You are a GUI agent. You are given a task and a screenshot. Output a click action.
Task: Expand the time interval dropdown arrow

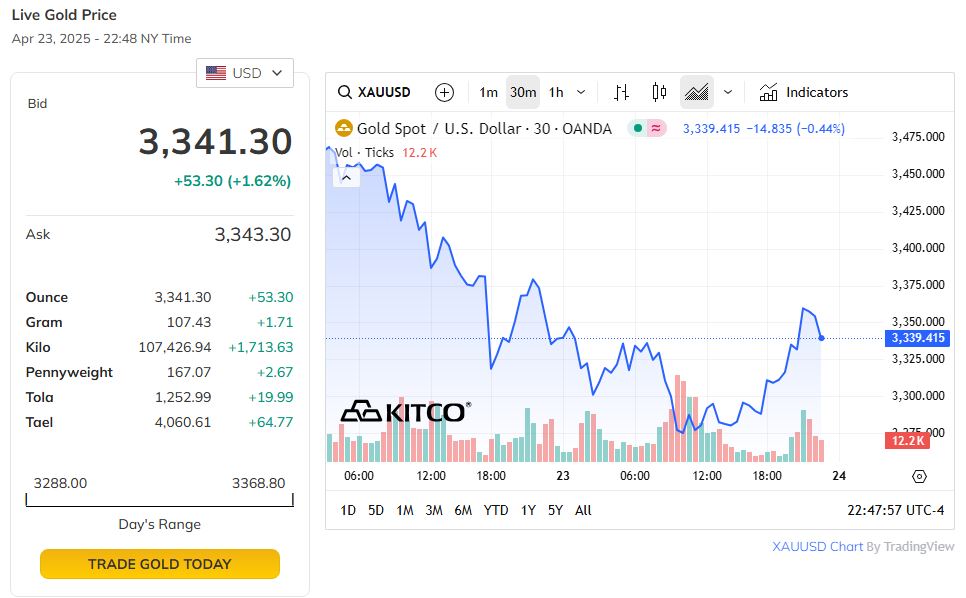[581, 92]
